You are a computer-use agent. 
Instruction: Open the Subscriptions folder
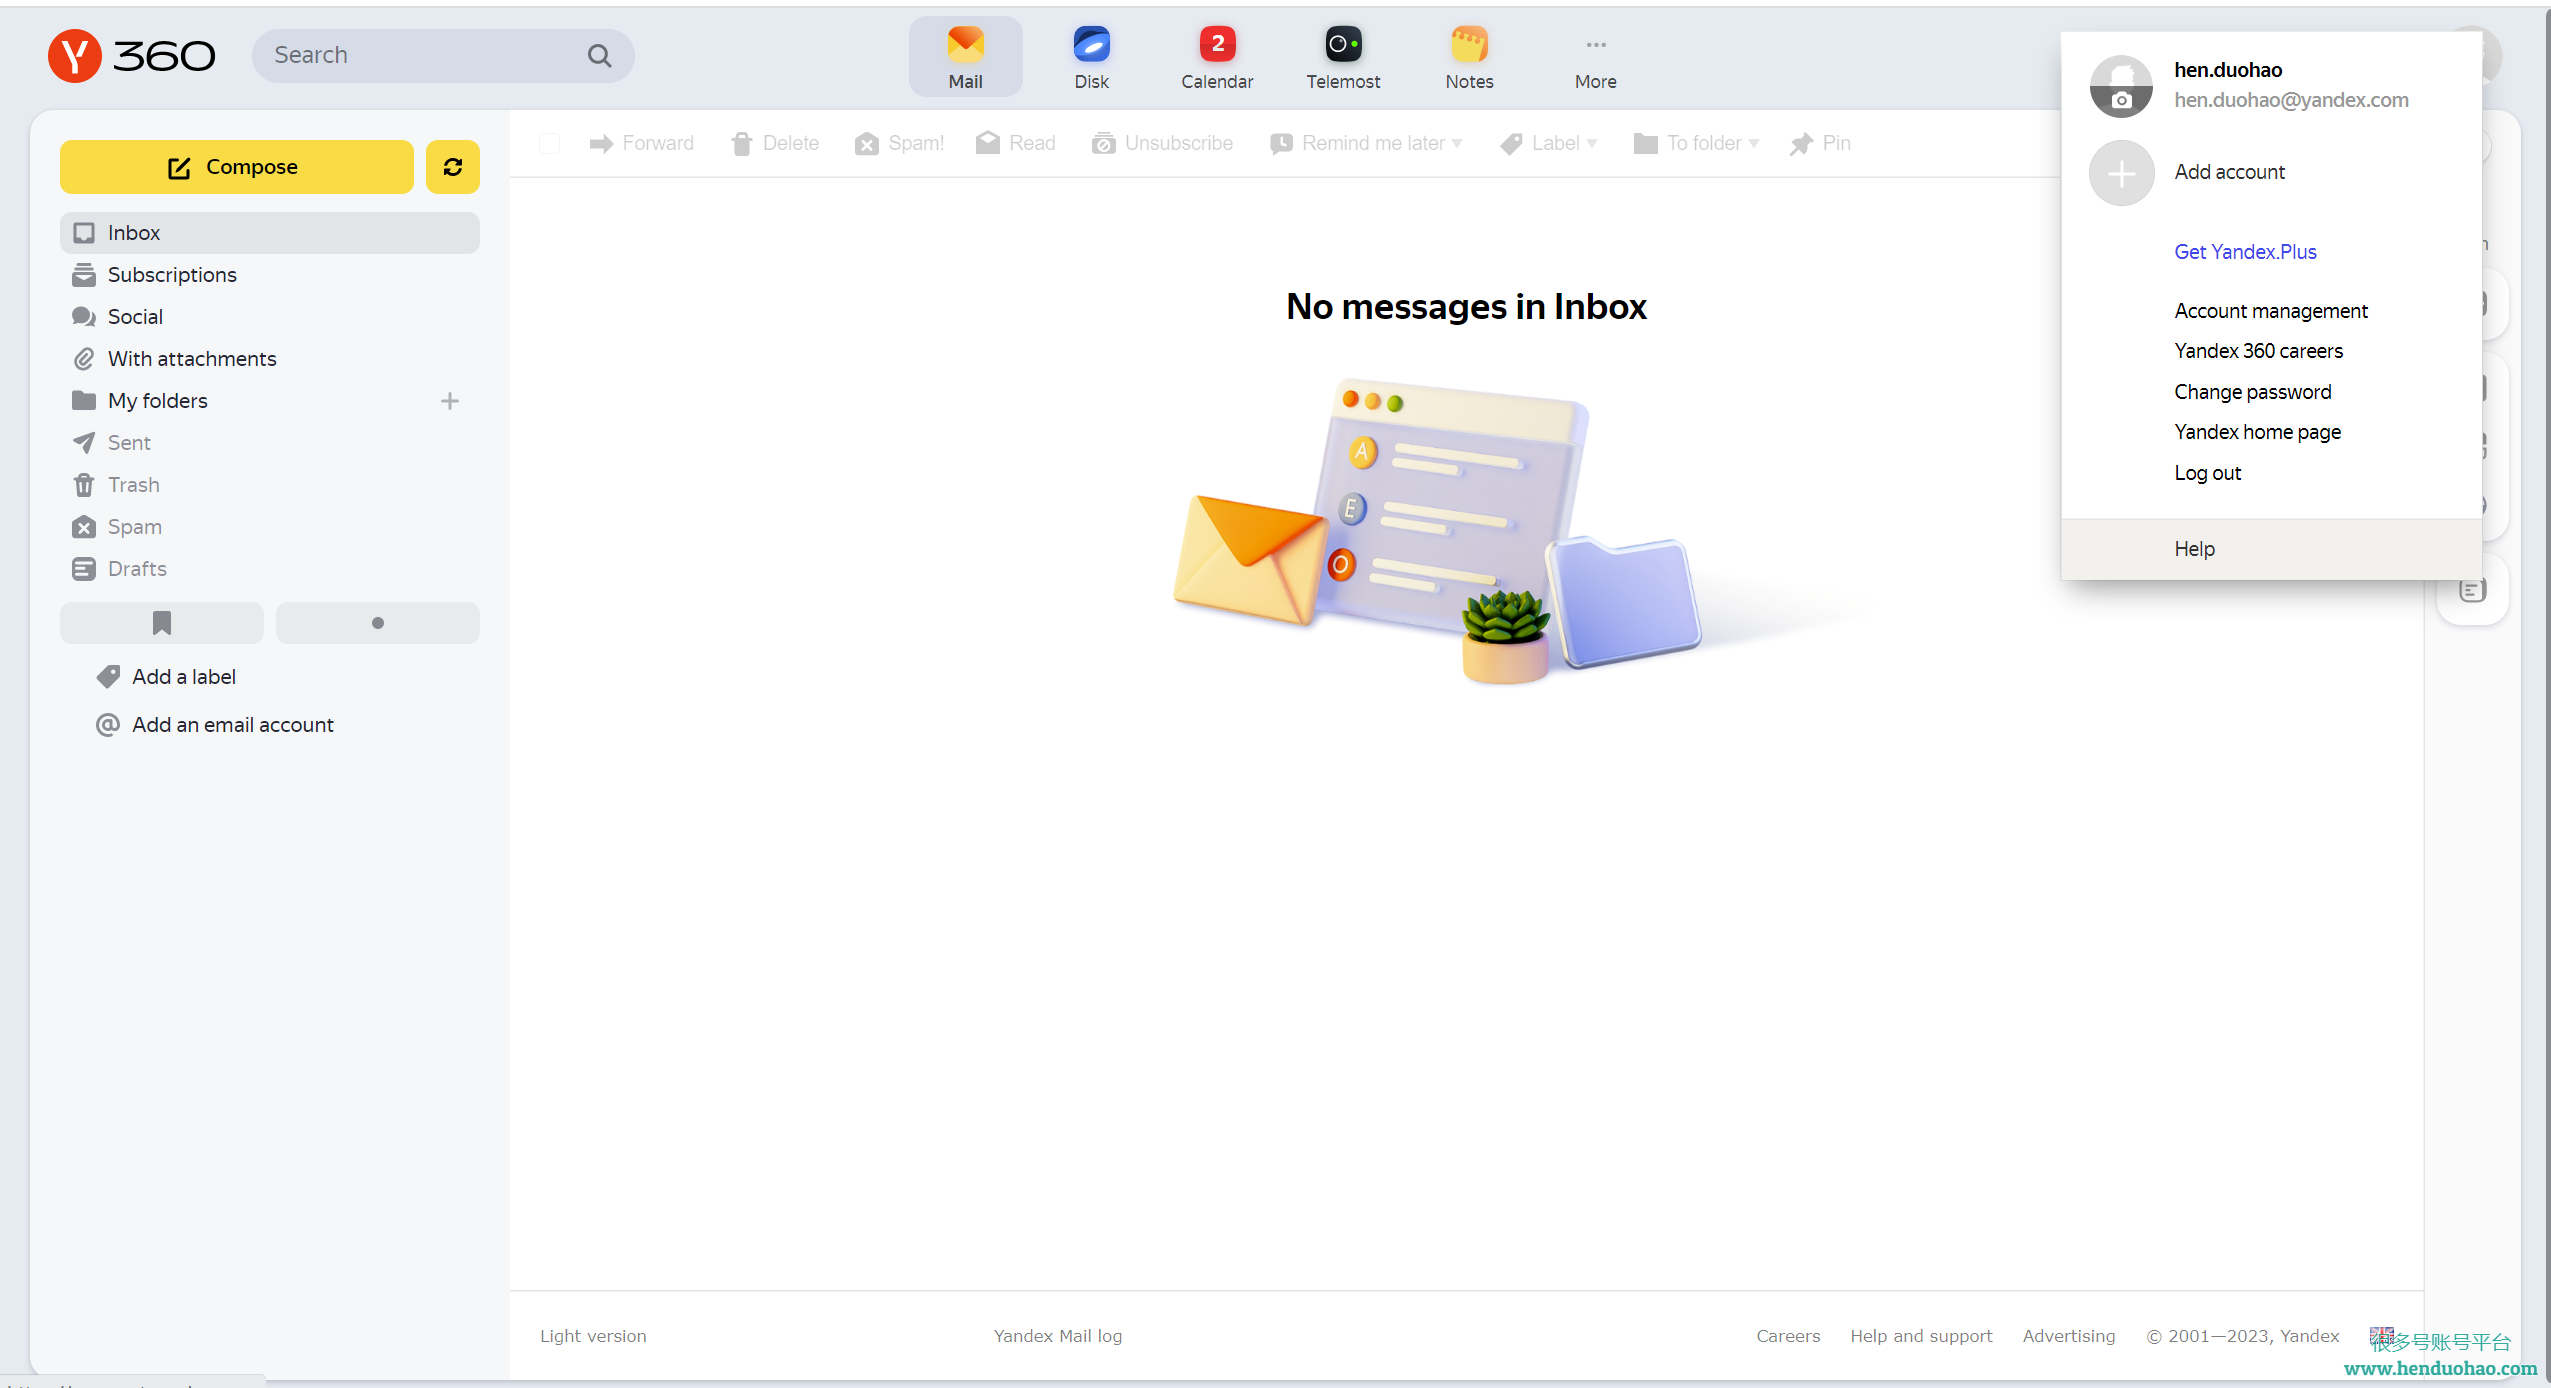point(270,275)
